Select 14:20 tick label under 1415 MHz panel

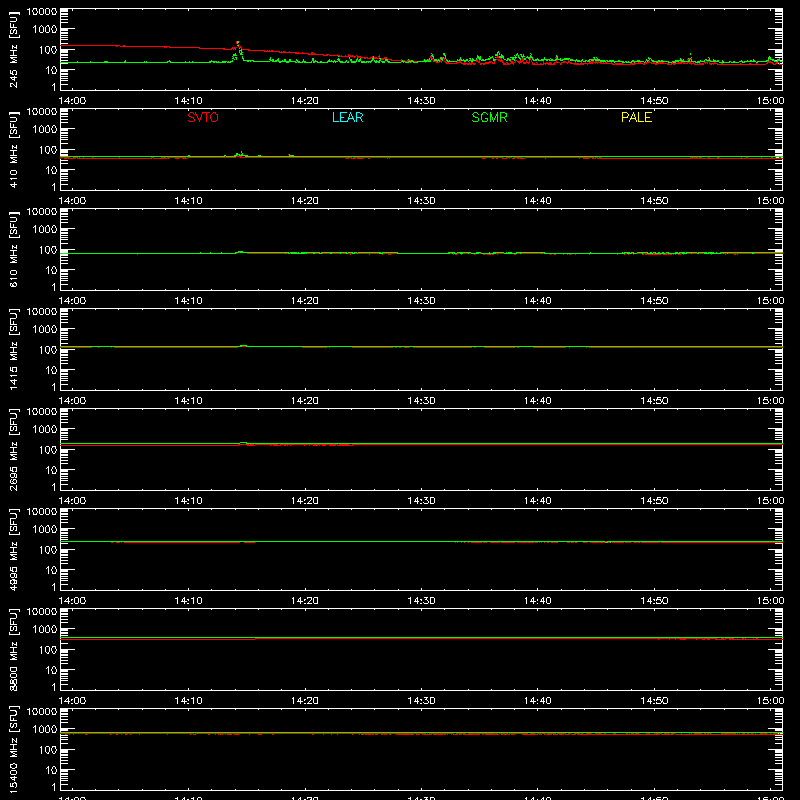click(x=305, y=401)
